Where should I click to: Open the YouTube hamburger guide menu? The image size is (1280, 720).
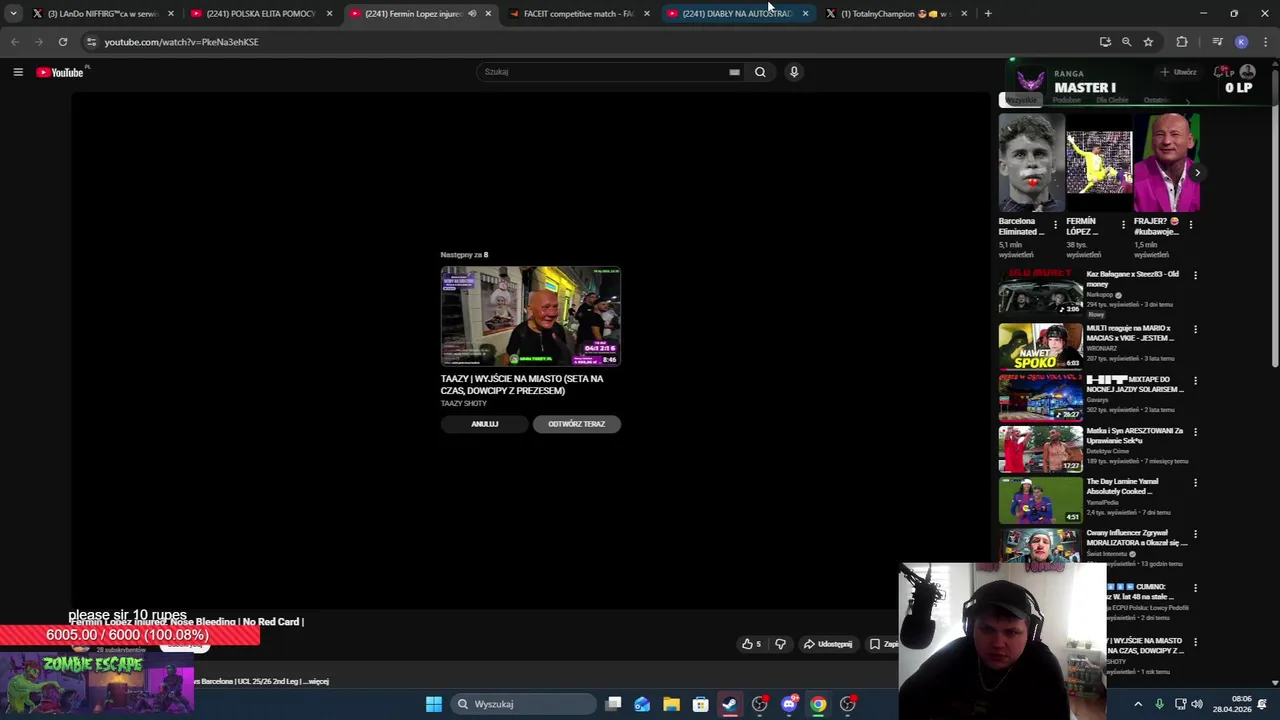(18, 72)
